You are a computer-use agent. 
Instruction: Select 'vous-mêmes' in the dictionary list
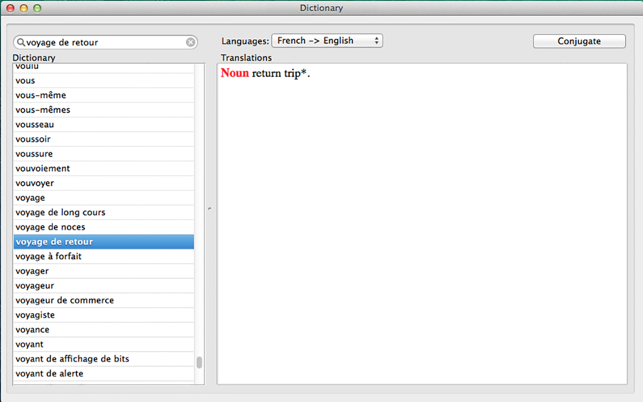[x=104, y=110]
